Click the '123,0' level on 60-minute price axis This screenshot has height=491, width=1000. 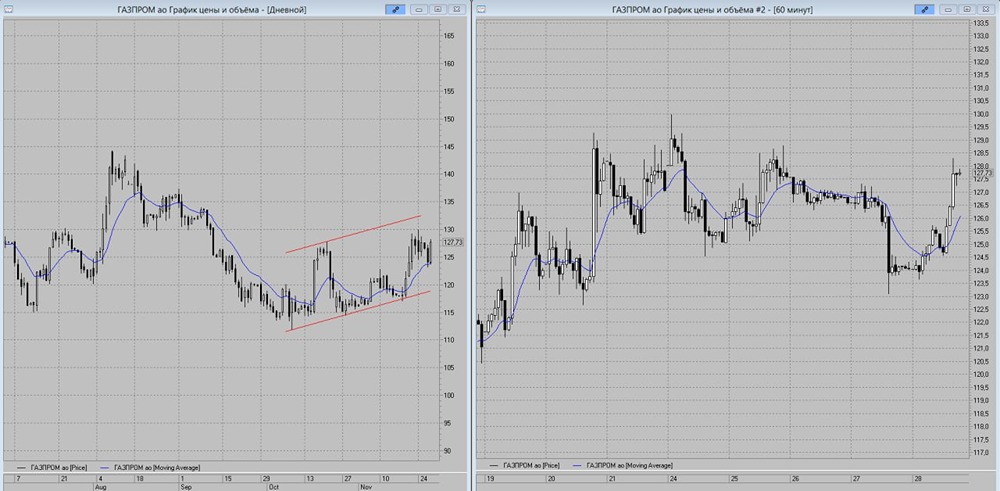(x=980, y=297)
